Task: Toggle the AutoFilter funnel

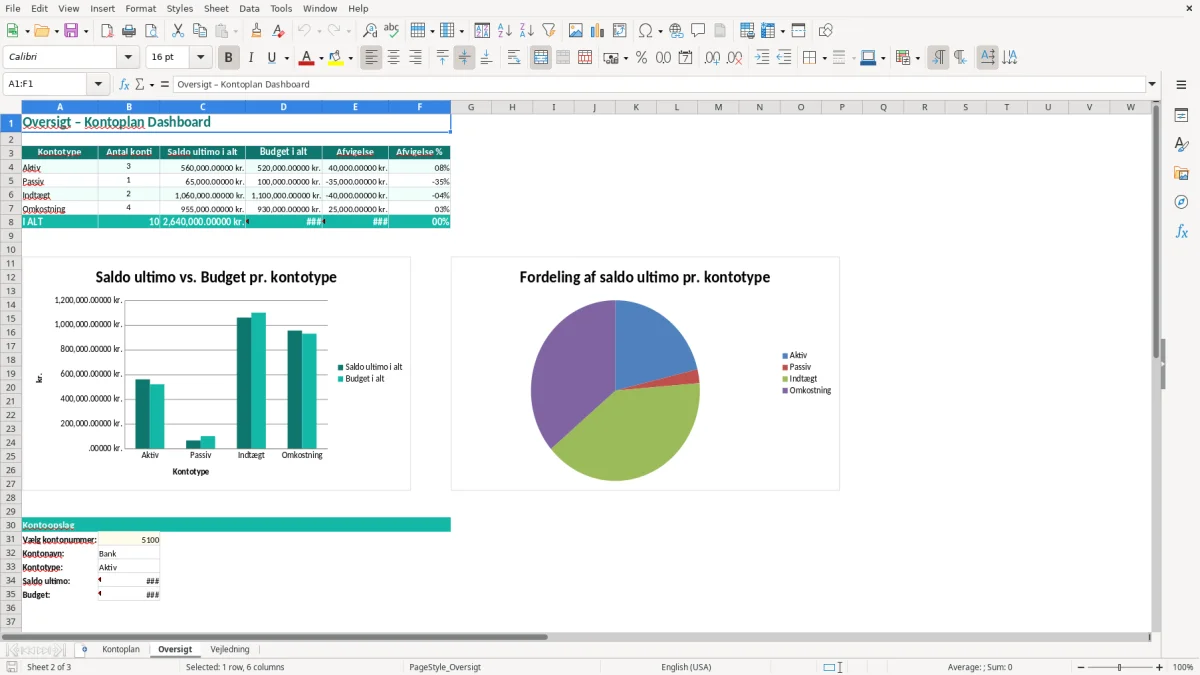Action: [548, 31]
